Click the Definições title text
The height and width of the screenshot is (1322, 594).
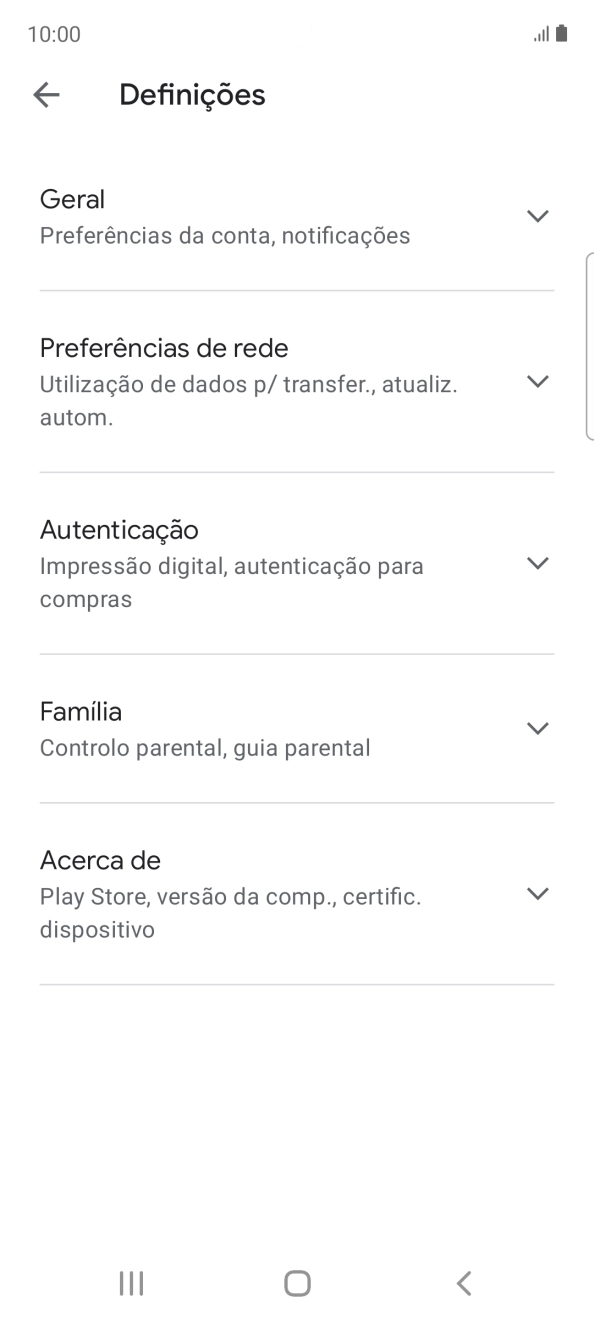pos(192,94)
